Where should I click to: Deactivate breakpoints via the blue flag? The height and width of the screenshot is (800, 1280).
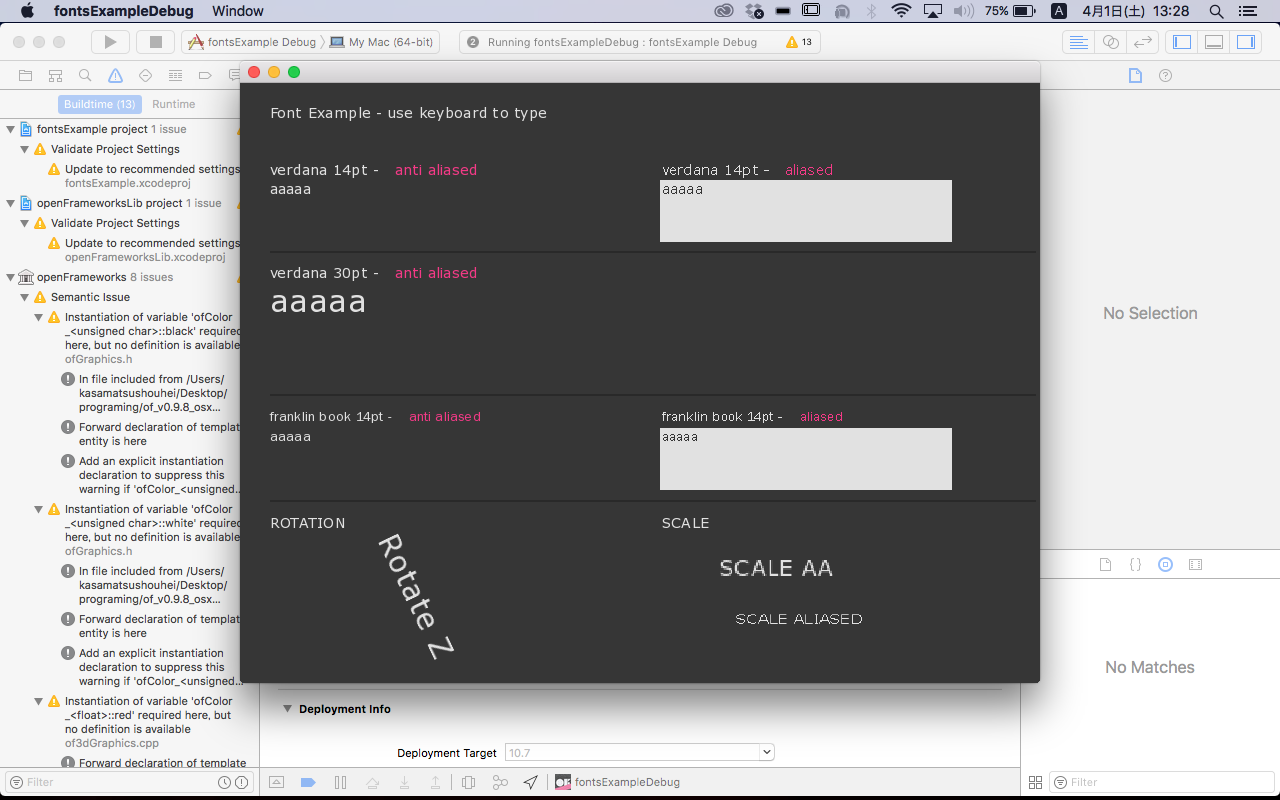pos(308,782)
